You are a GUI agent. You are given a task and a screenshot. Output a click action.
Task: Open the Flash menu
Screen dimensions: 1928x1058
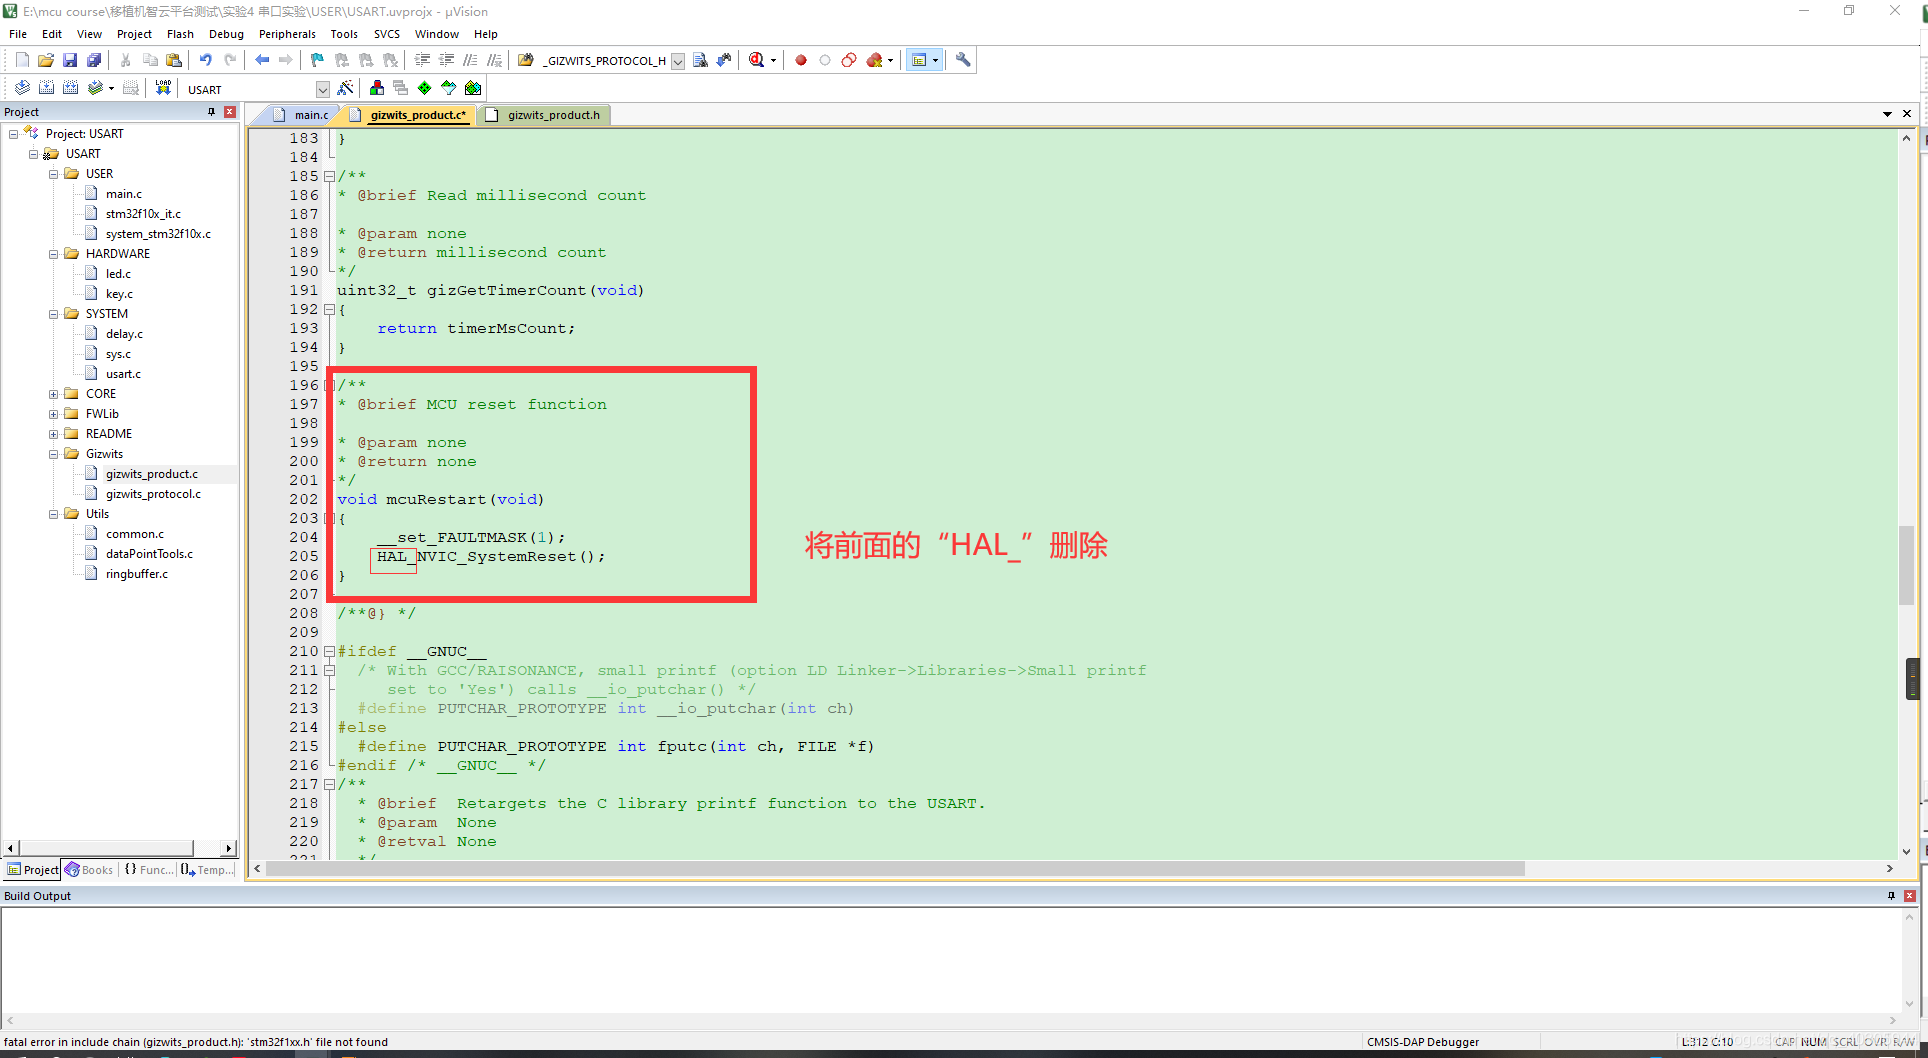point(180,34)
